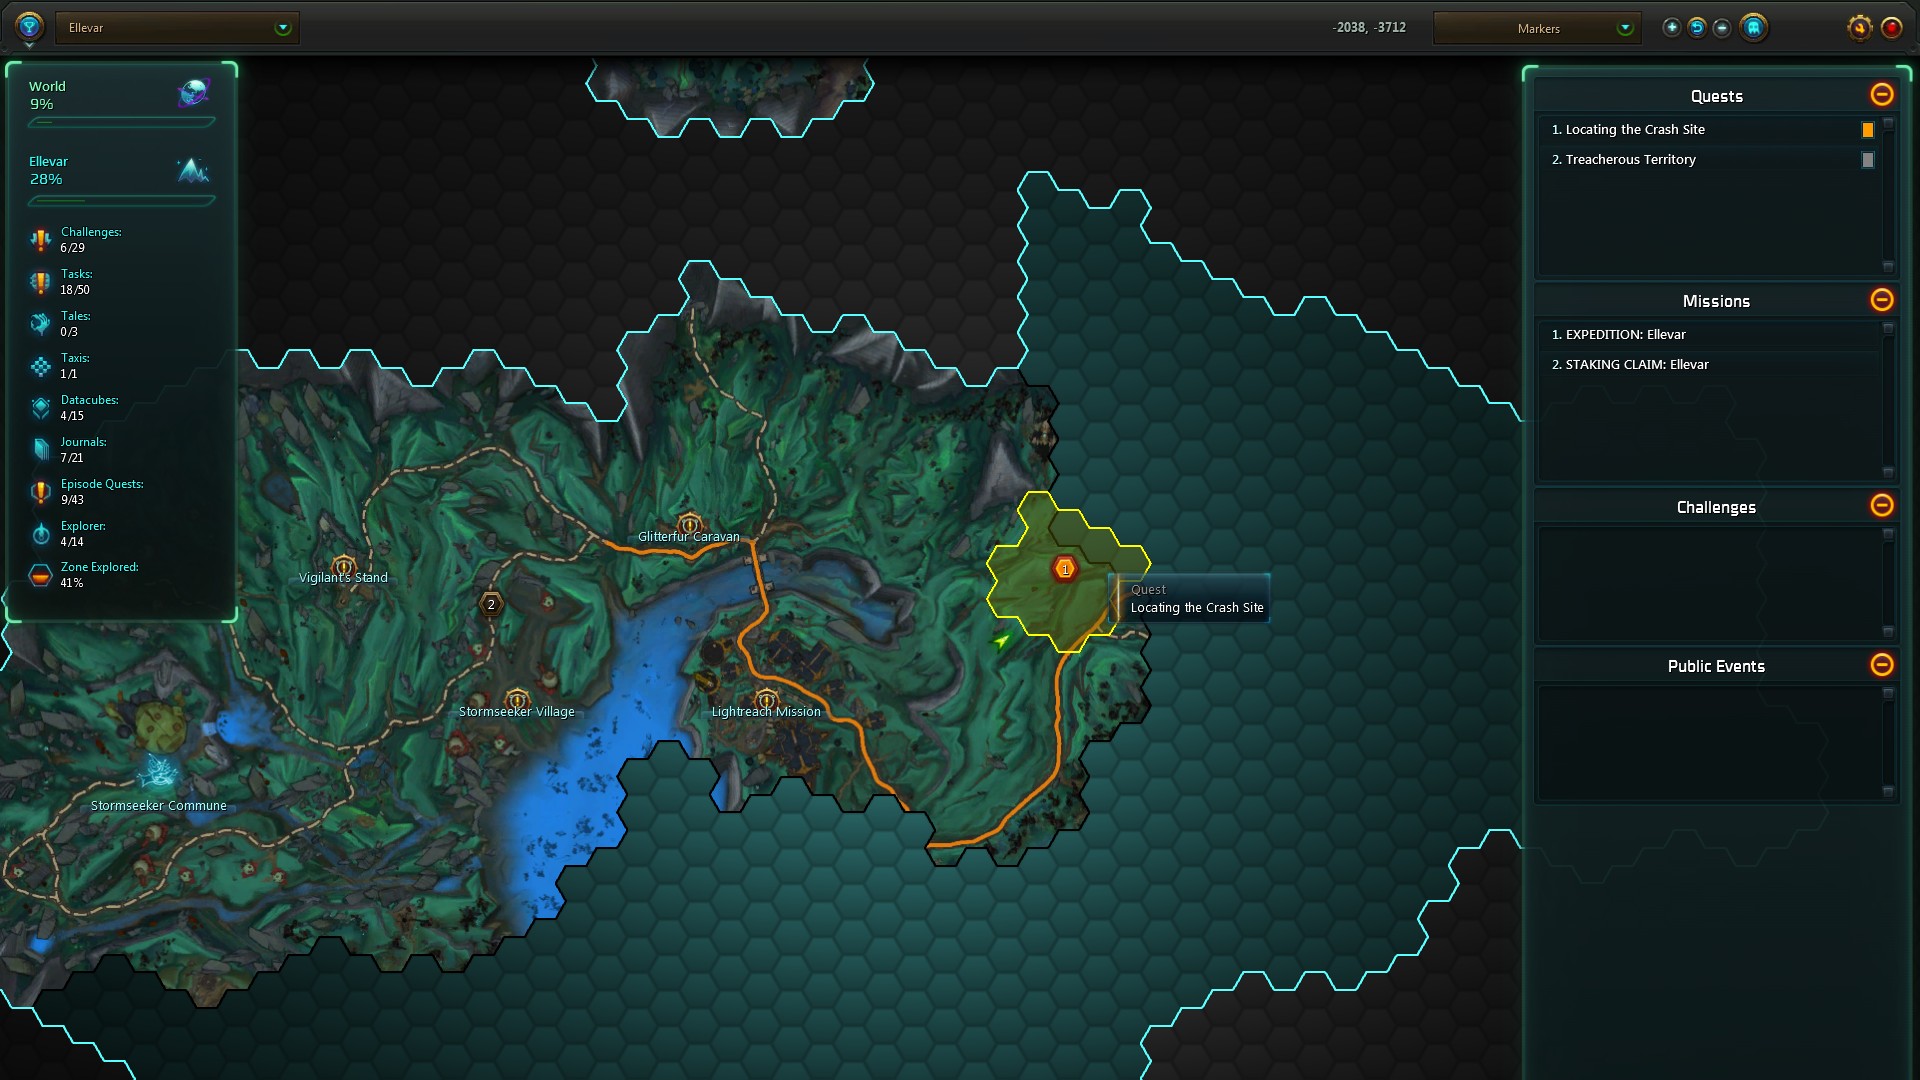Viewport: 1920px width, 1080px height.
Task: Collapse the Challenges panel section
Action: [1881, 506]
